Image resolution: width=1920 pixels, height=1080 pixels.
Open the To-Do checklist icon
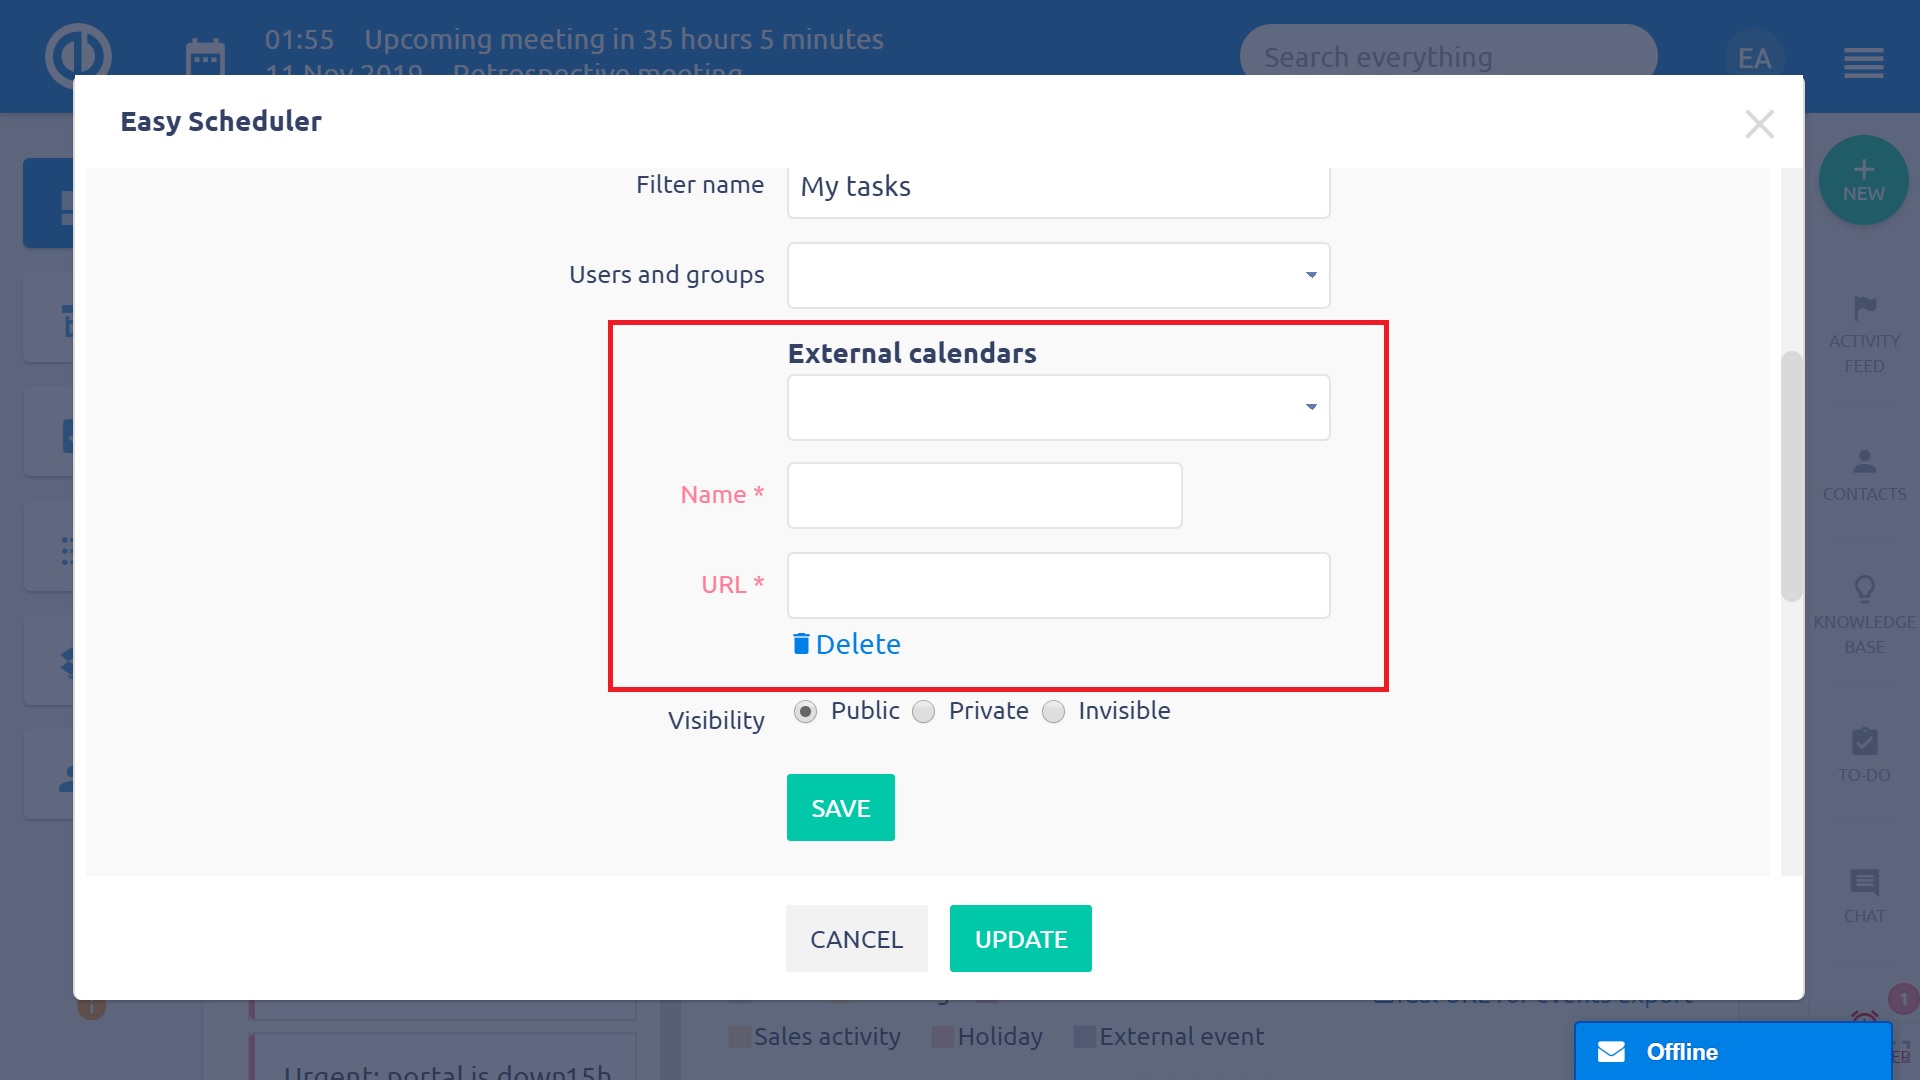point(1864,742)
